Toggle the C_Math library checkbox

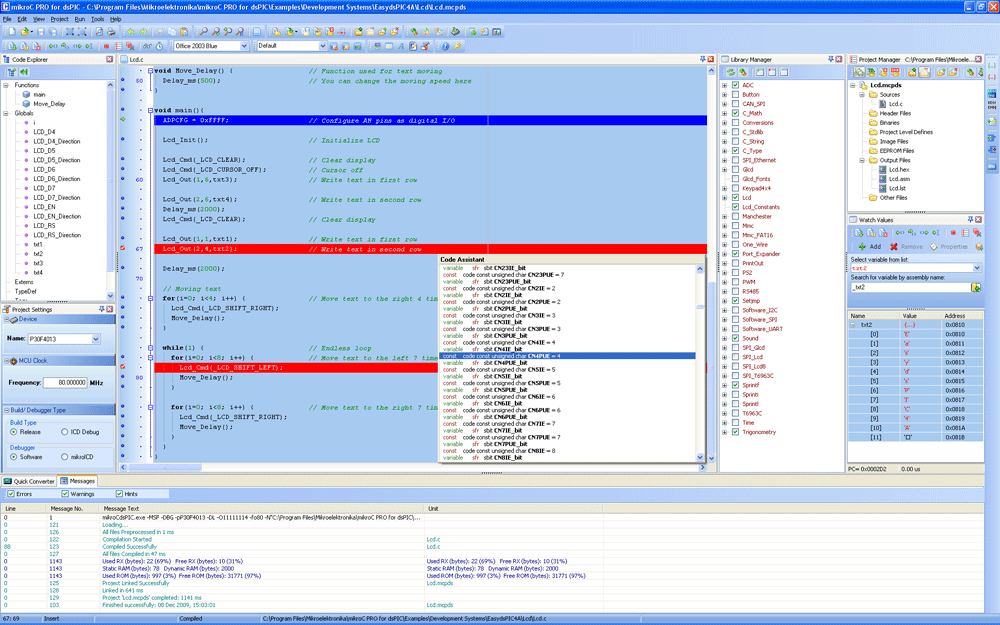735,113
